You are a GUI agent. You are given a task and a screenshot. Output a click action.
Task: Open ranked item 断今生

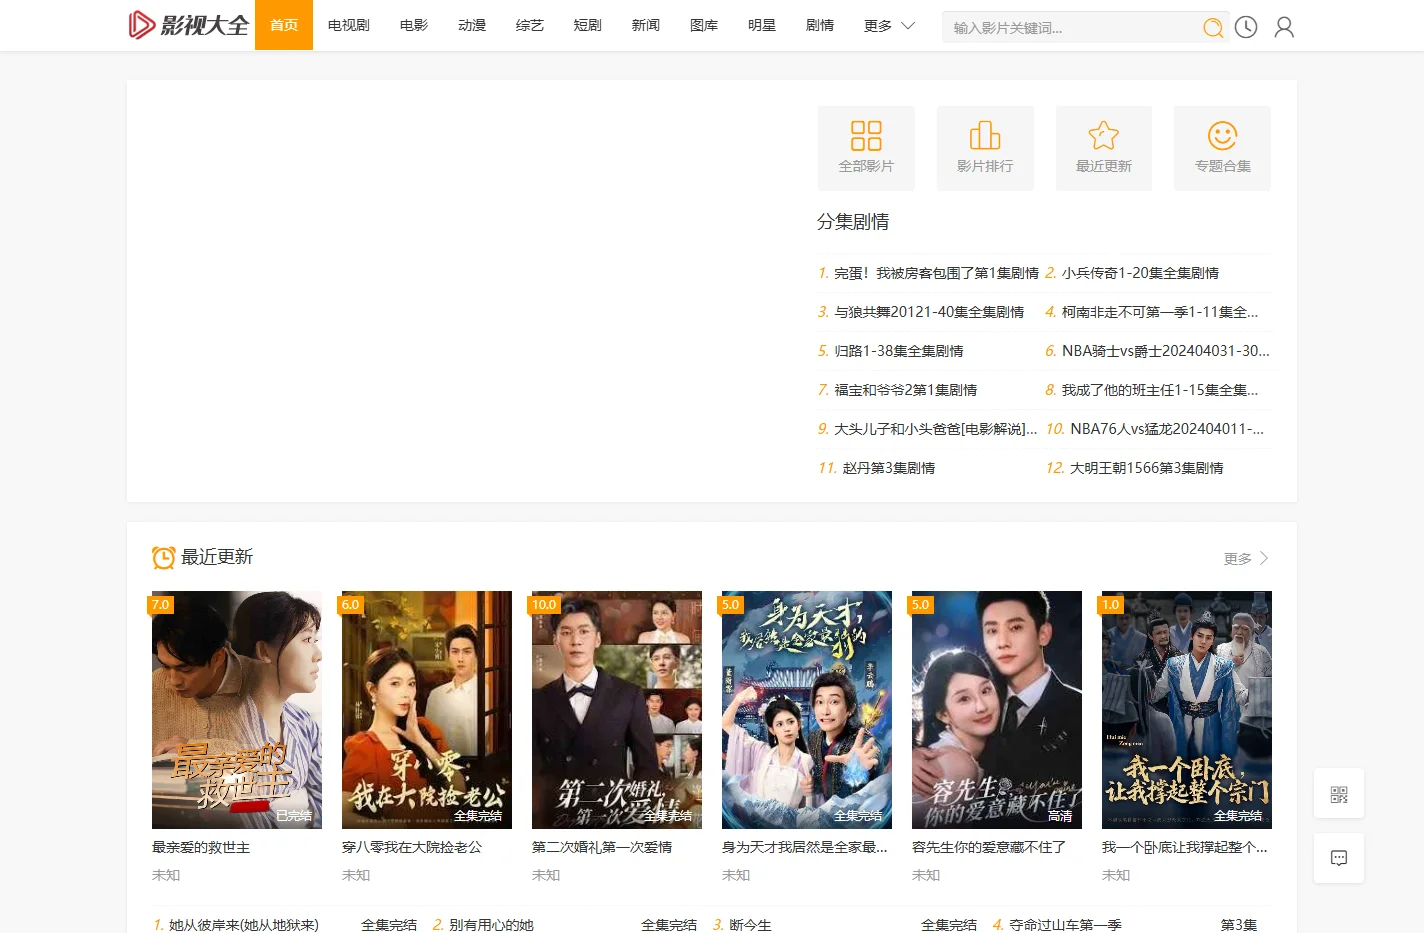tap(750, 924)
